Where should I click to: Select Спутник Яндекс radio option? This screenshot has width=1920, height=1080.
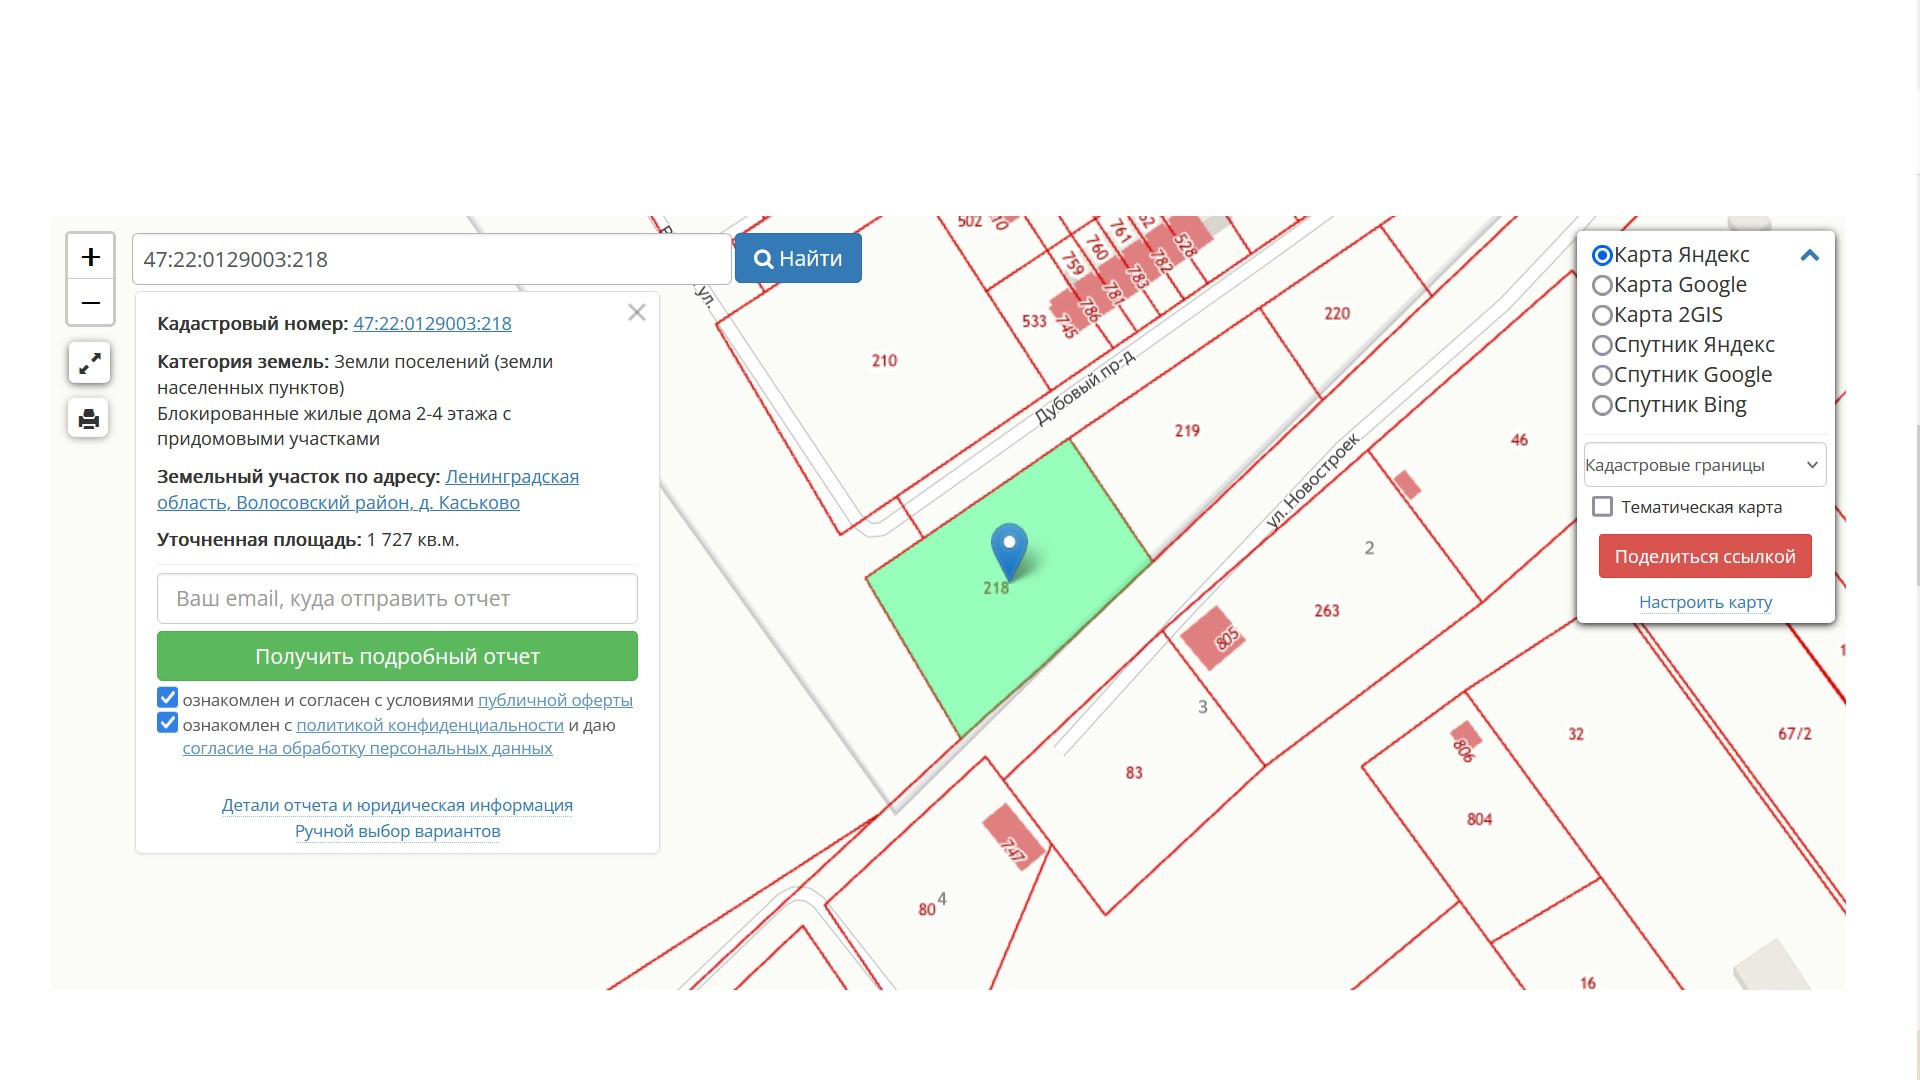click(x=1602, y=346)
